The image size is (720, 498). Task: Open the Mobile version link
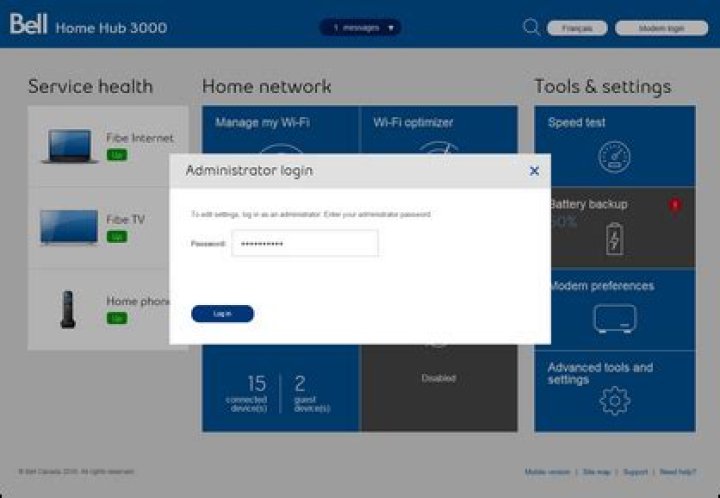pos(547,472)
